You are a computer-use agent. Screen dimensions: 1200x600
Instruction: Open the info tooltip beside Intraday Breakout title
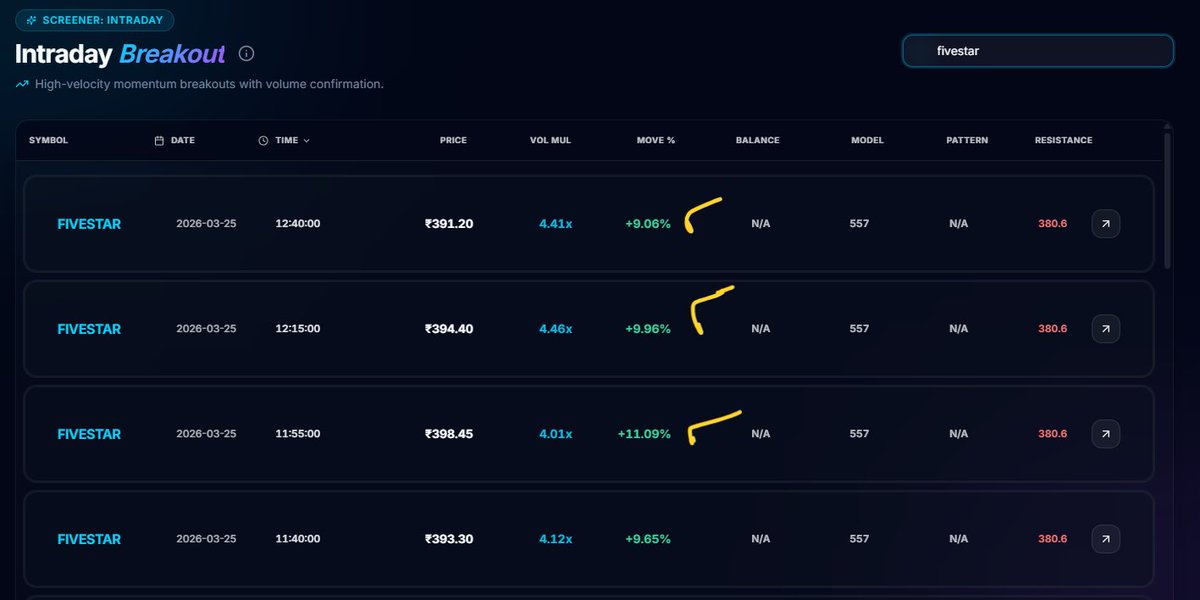(x=246, y=54)
